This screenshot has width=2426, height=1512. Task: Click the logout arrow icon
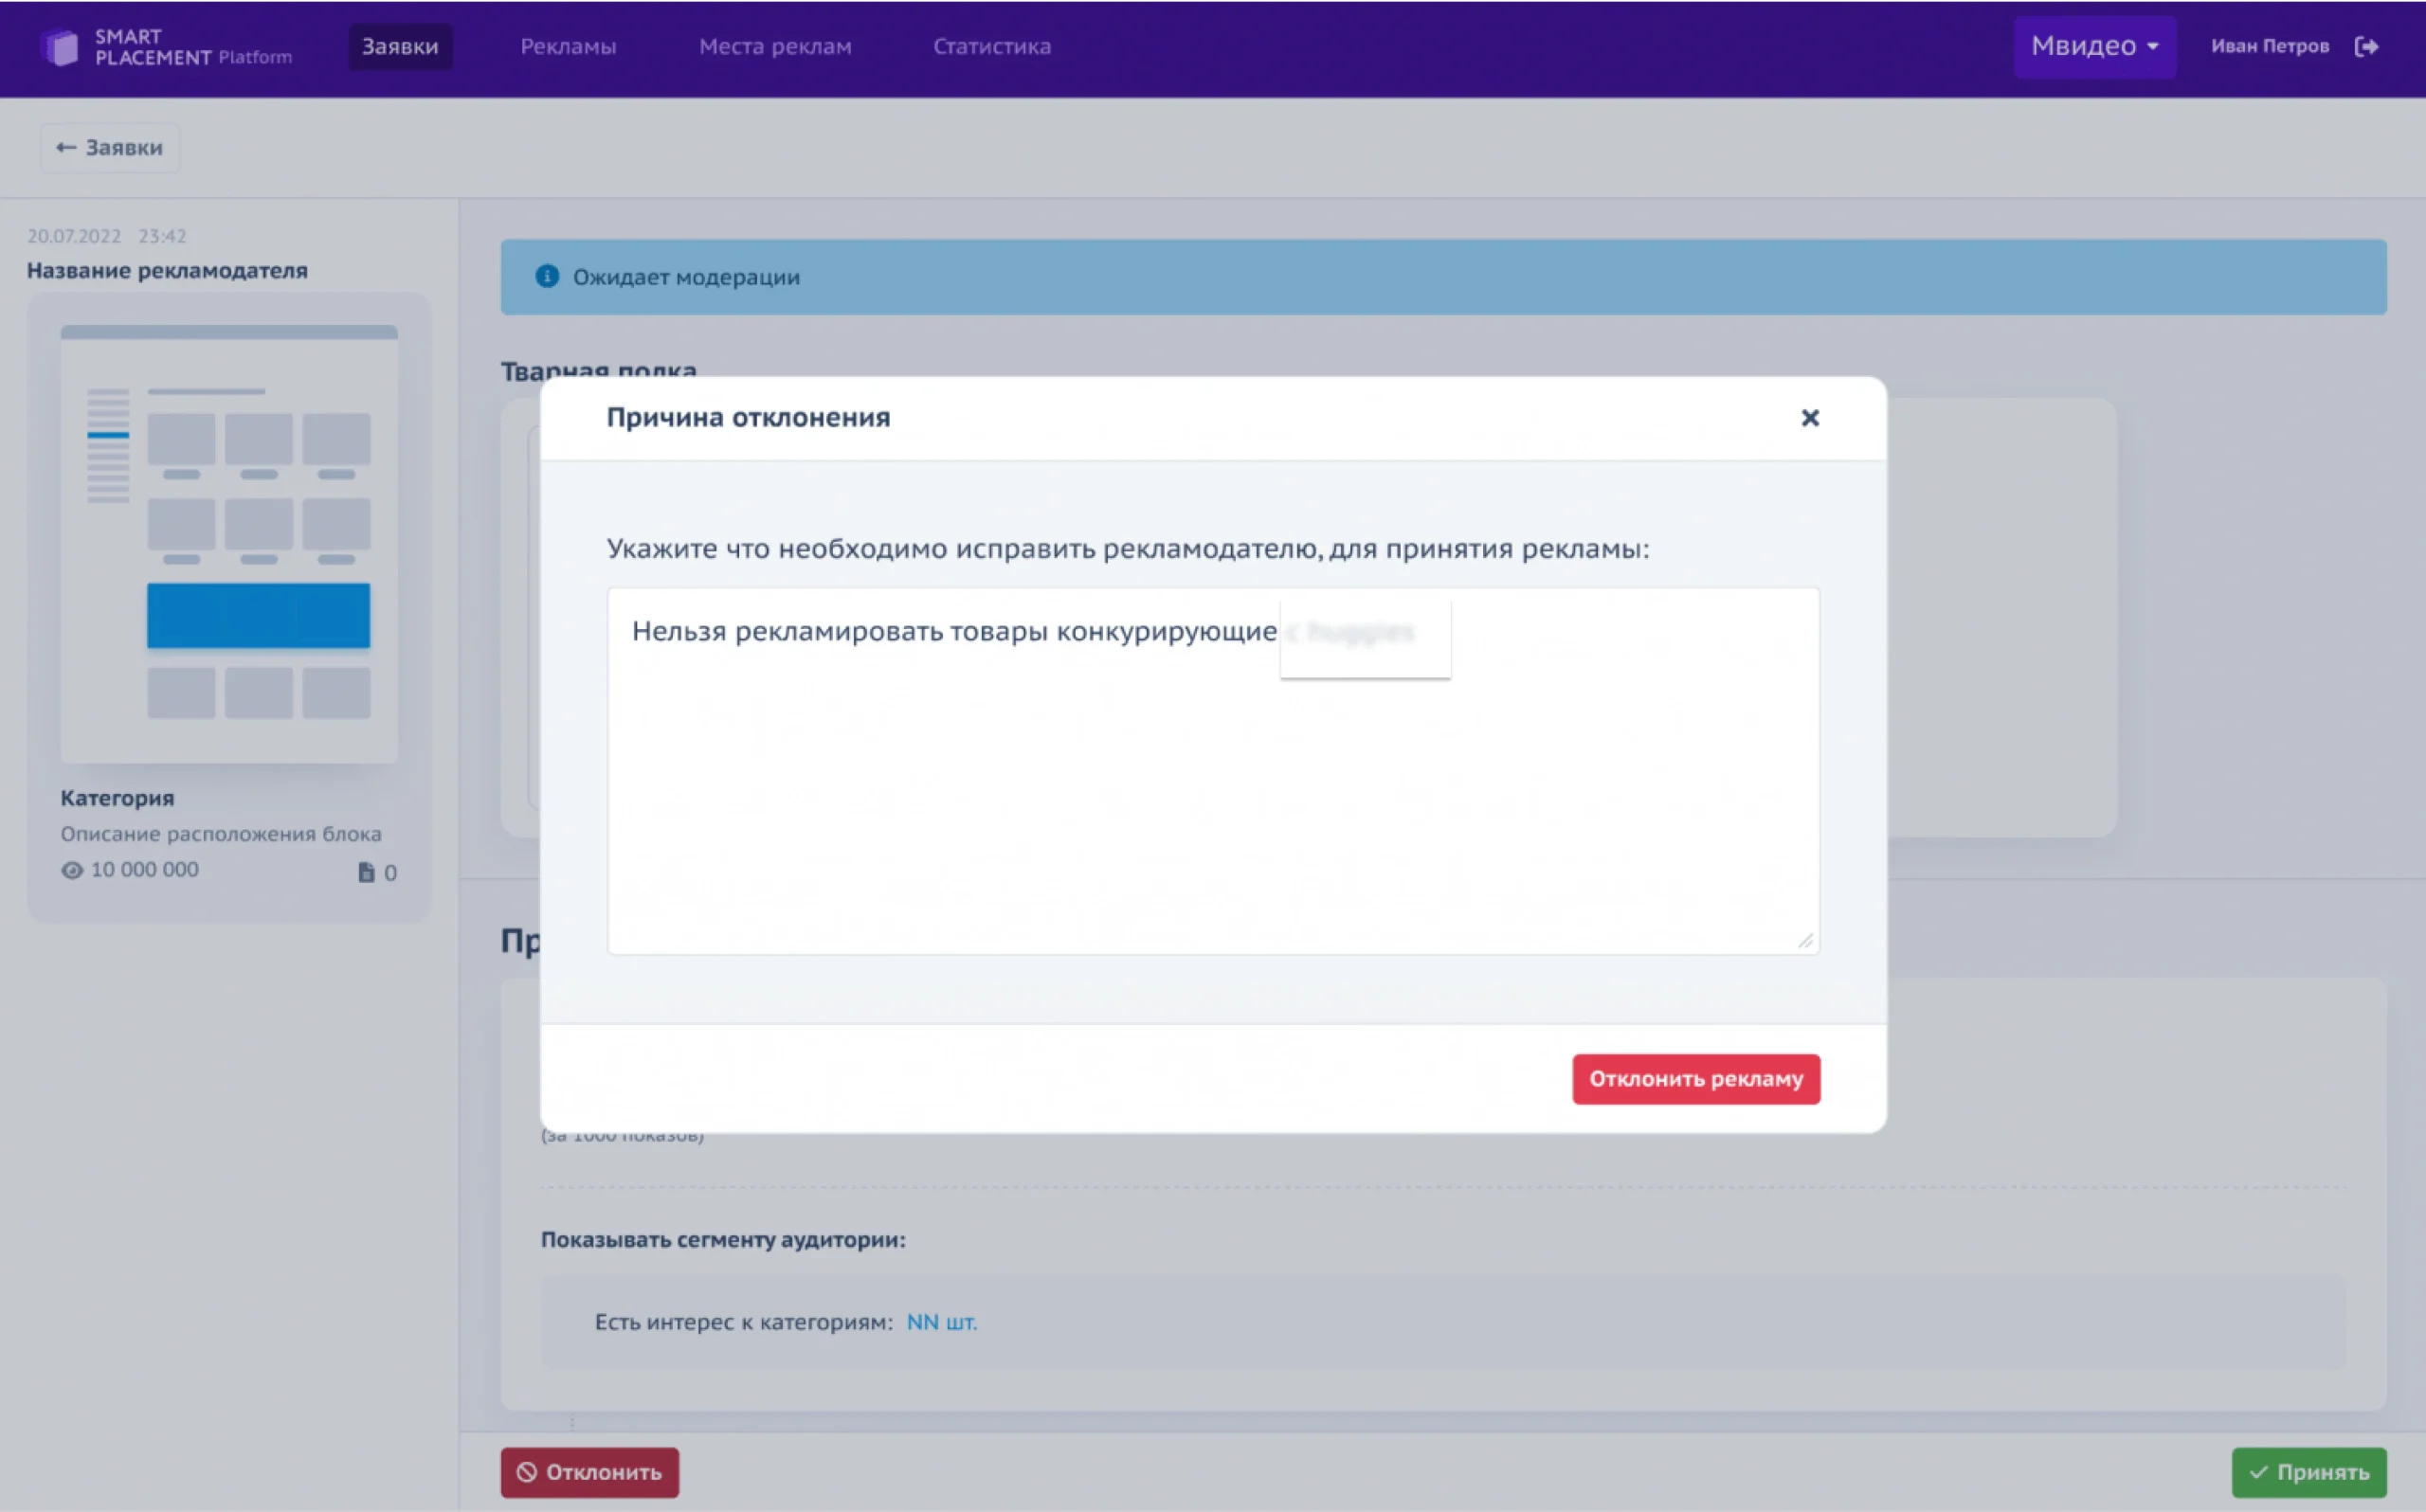[2366, 46]
